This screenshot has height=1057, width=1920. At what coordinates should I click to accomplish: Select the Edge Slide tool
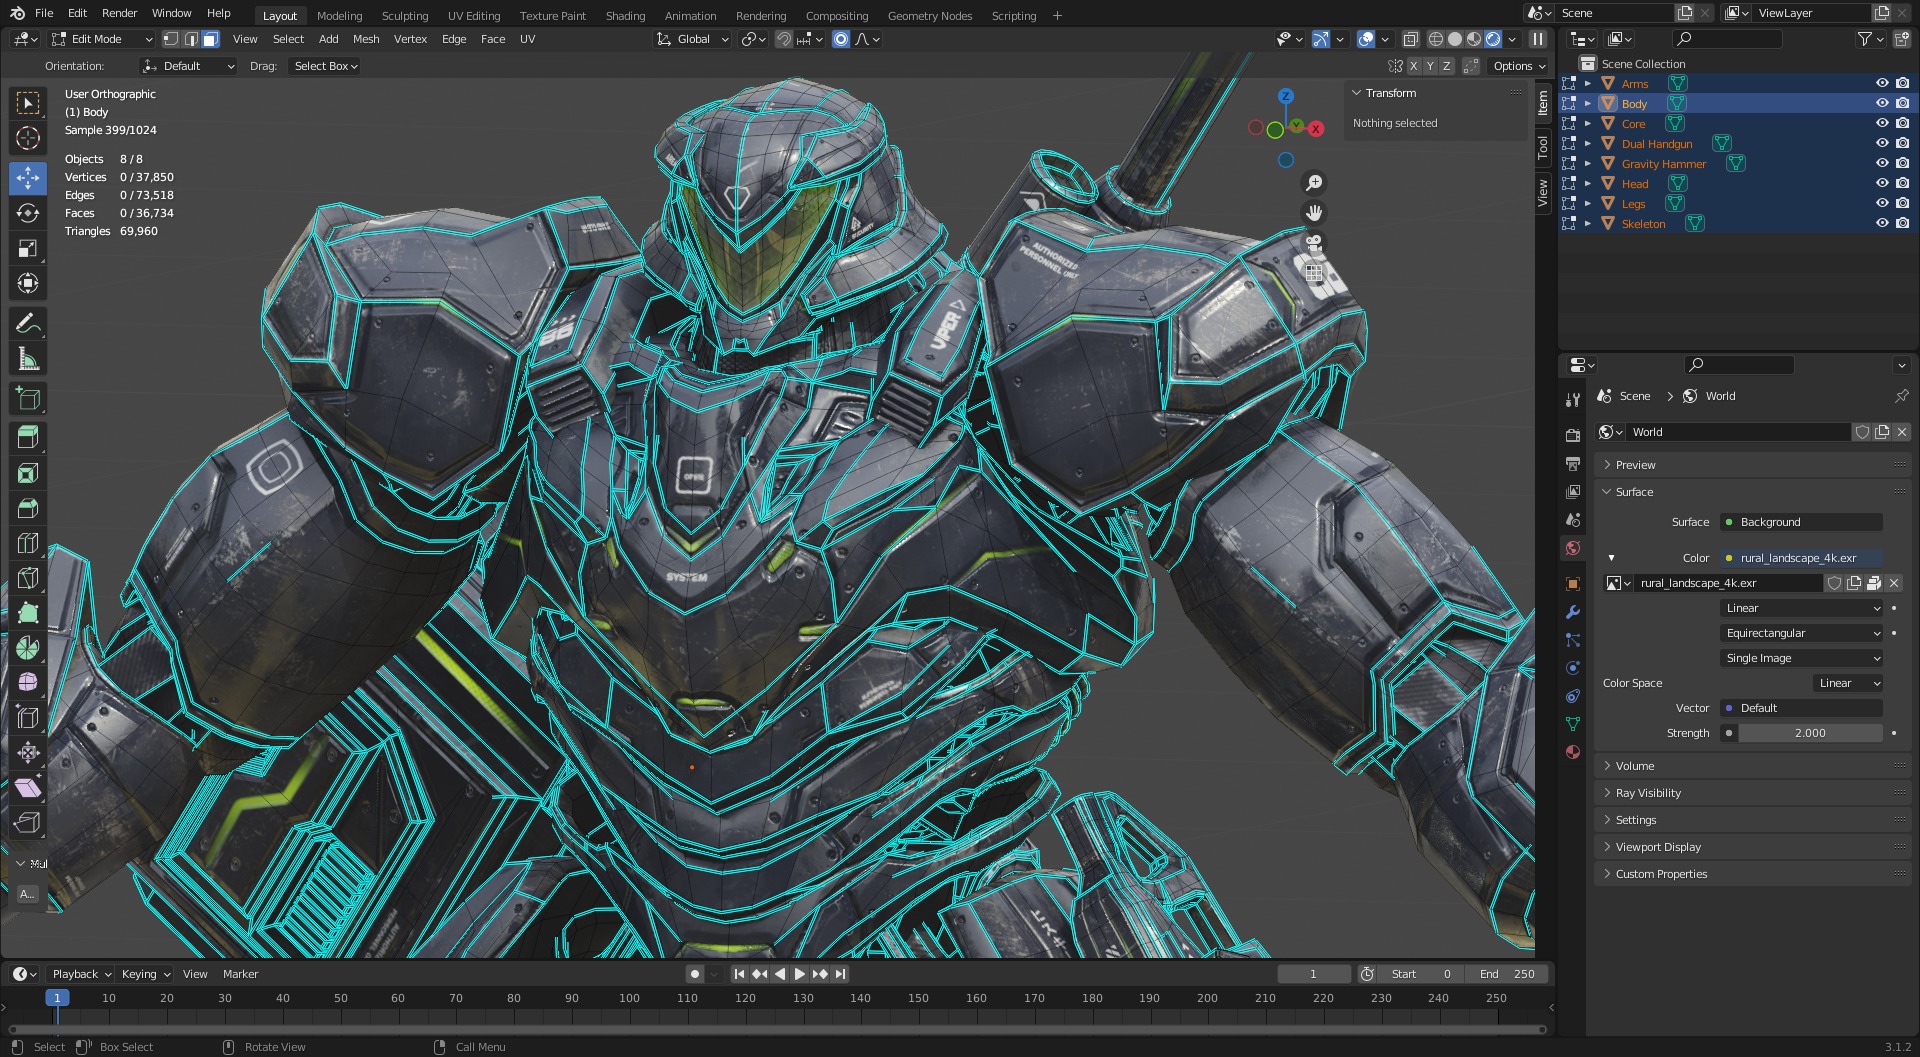pos(28,717)
